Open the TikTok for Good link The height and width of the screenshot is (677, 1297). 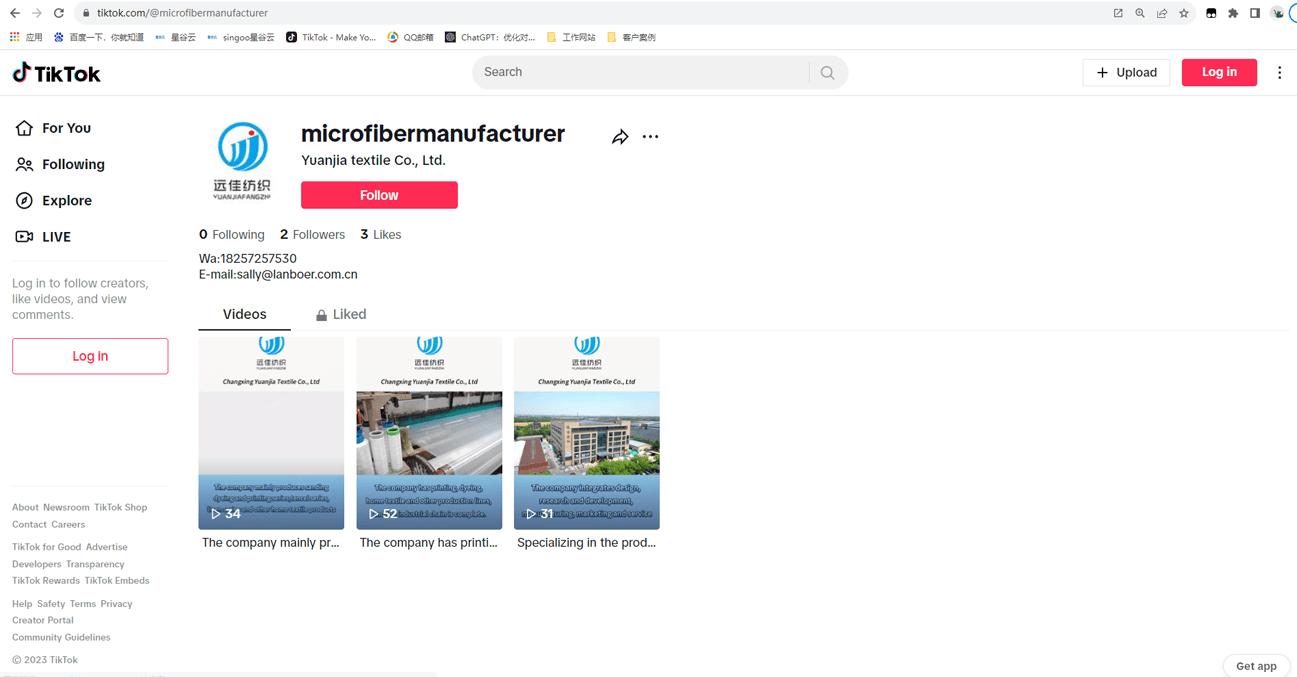pyautogui.click(x=46, y=548)
